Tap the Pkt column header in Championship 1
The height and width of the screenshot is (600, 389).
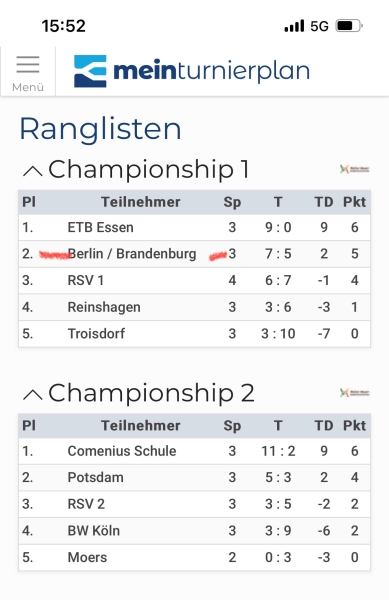point(354,202)
